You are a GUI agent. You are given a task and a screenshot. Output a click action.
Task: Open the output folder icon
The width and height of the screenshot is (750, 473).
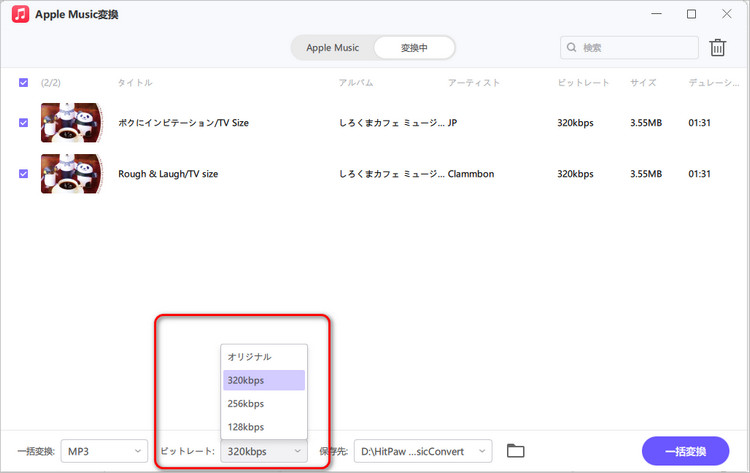point(515,451)
